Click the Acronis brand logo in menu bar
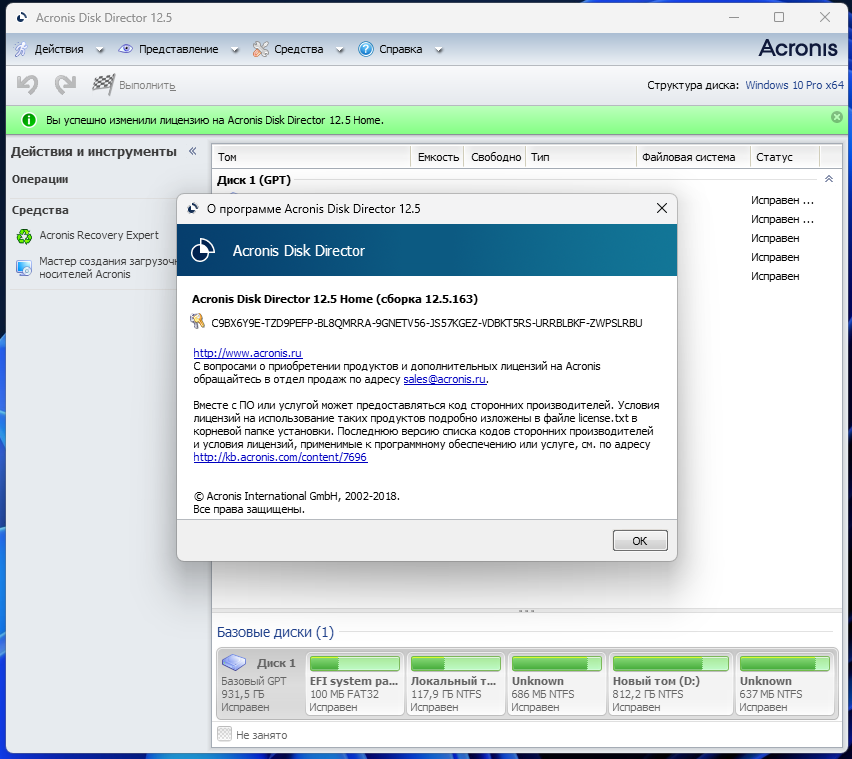852x759 pixels. (798, 48)
